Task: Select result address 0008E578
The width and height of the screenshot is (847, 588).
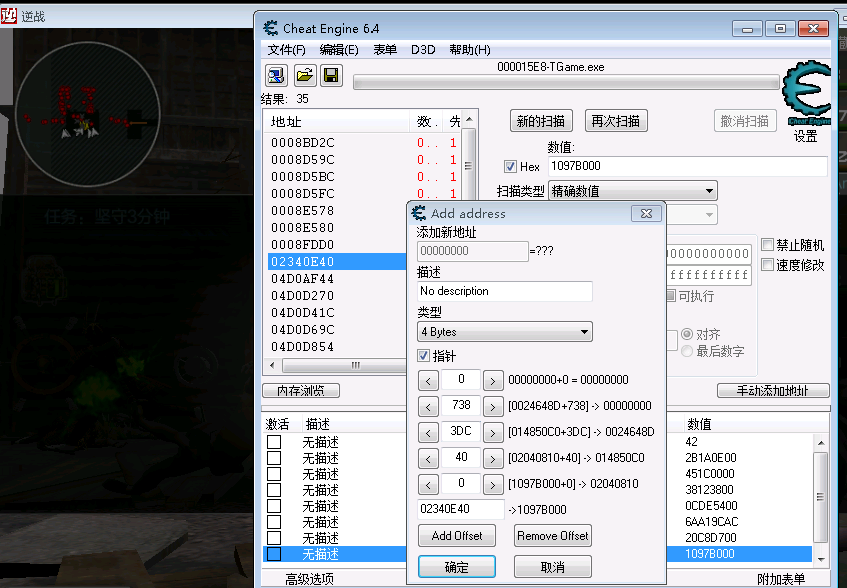Action: (x=302, y=211)
